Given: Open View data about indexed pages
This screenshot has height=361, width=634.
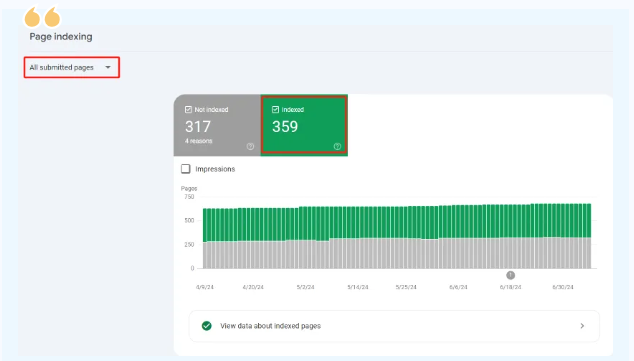Looking at the screenshot, I should coord(394,326).
